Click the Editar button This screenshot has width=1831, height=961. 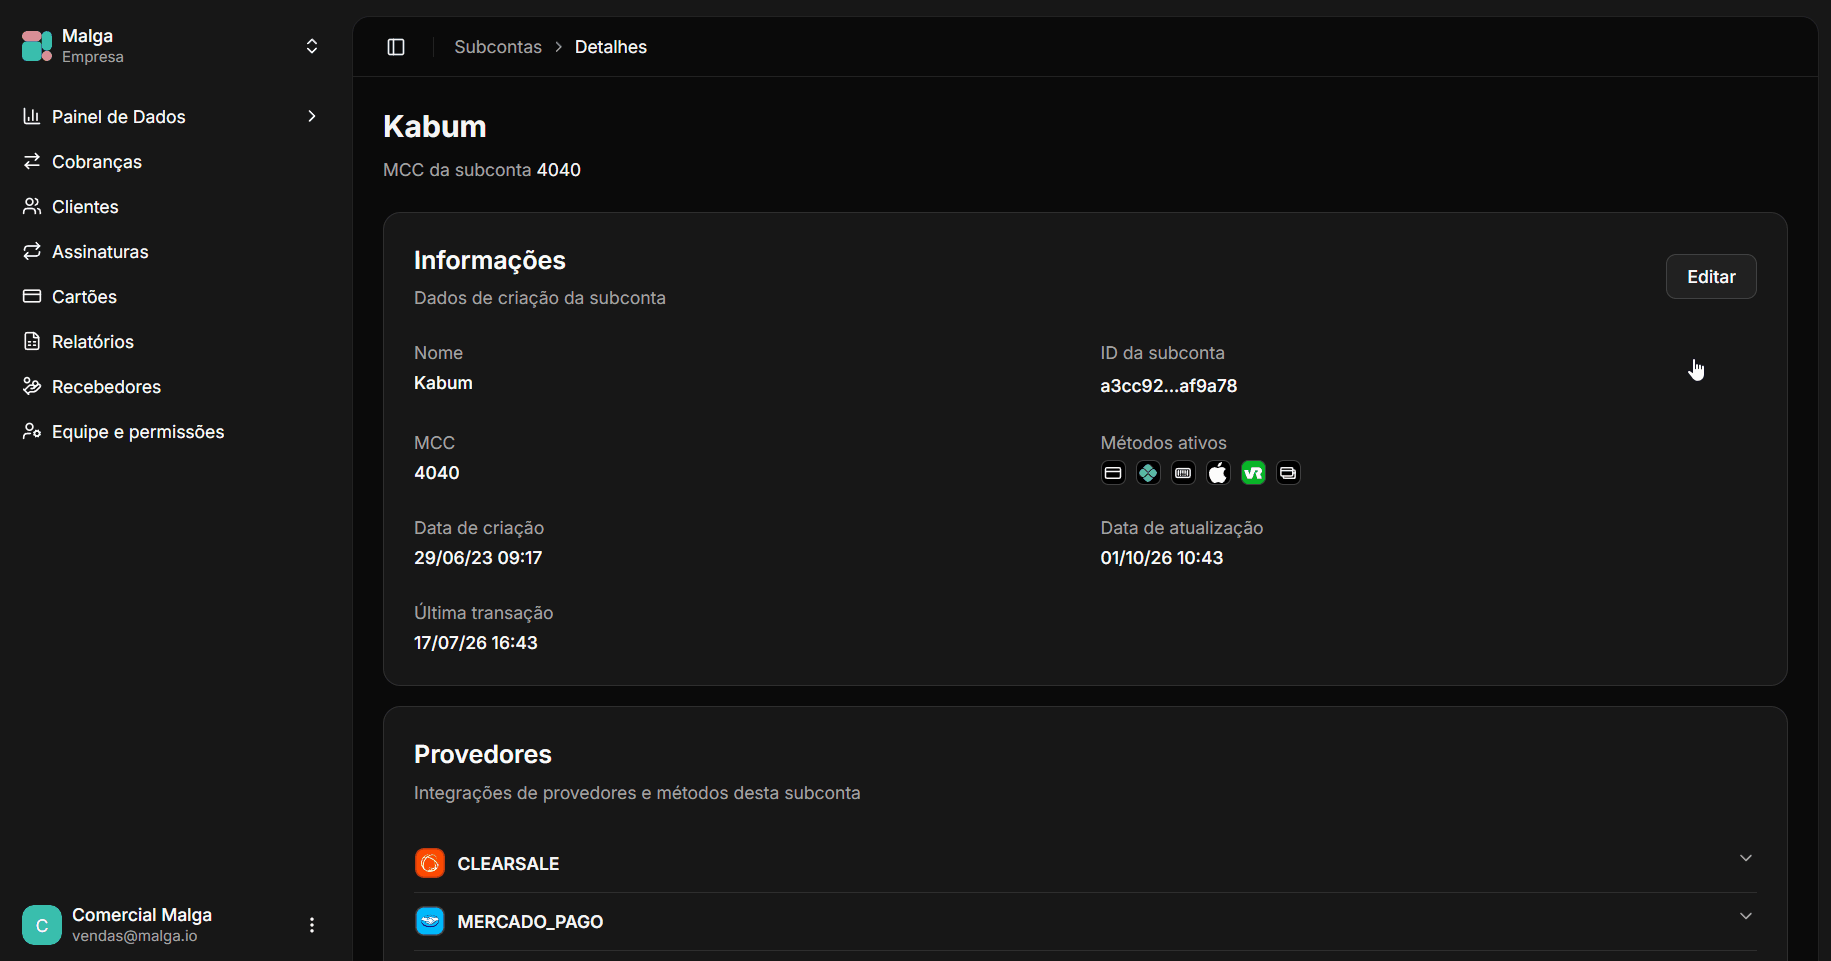pyautogui.click(x=1711, y=277)
